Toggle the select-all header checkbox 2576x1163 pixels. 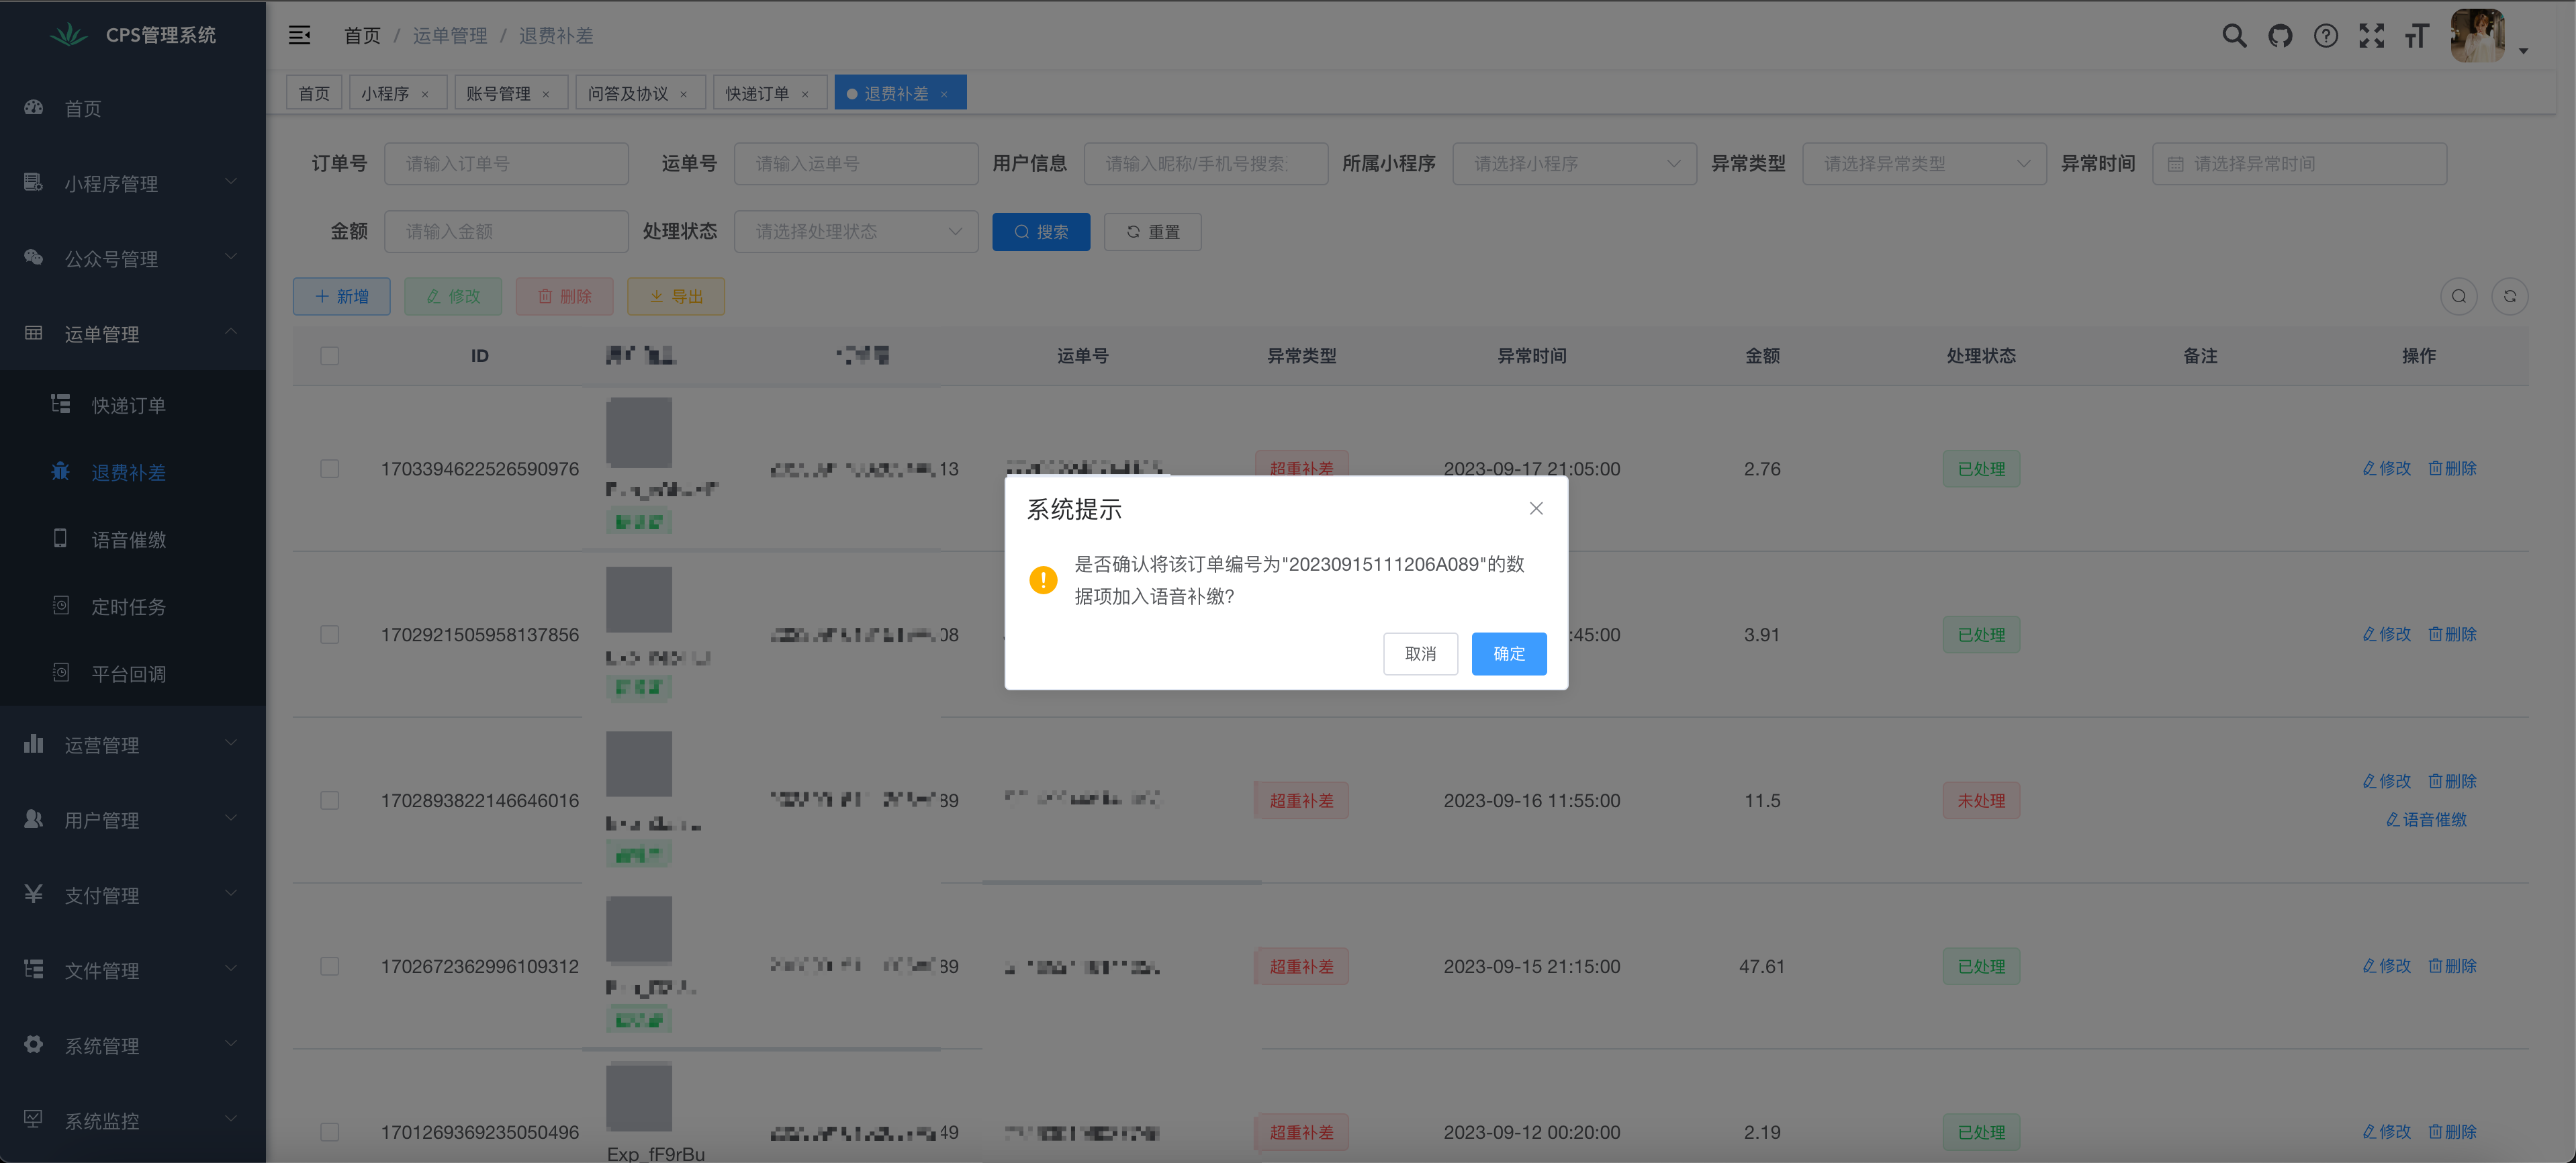click(329, 356)
